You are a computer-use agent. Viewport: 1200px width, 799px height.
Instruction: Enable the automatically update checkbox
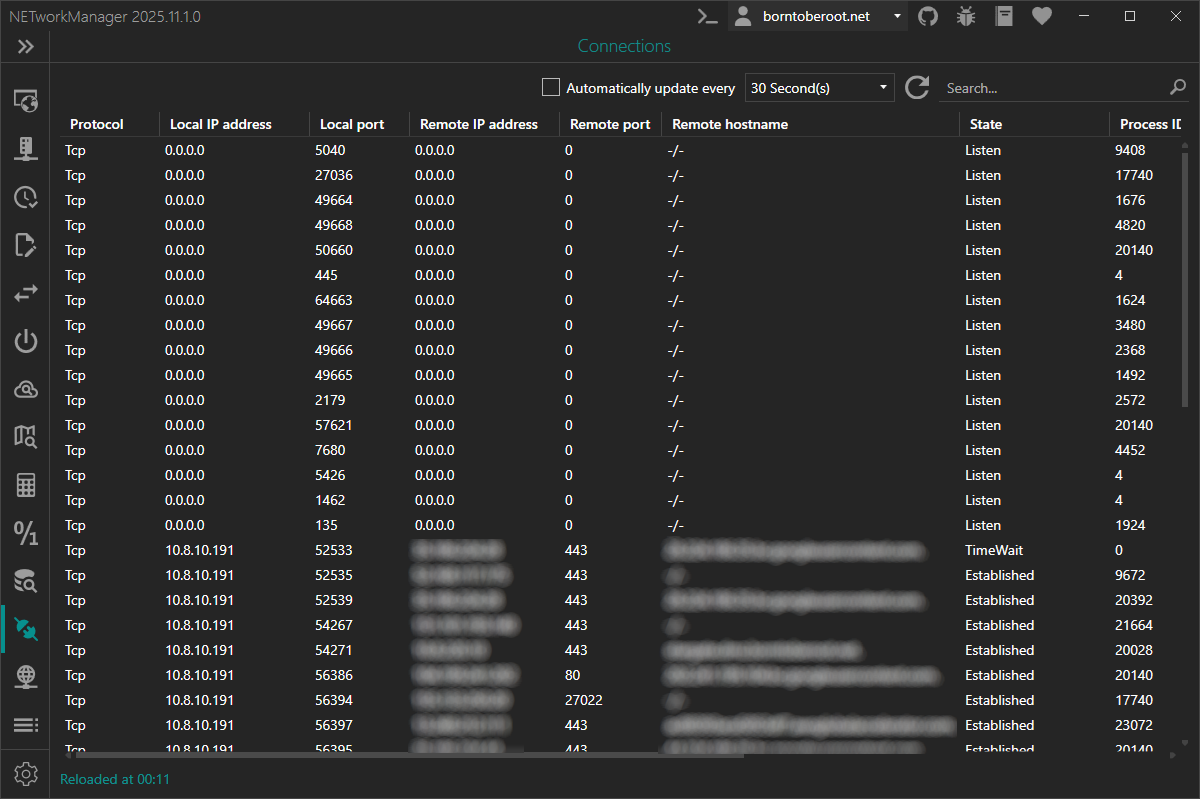[551, 88]
